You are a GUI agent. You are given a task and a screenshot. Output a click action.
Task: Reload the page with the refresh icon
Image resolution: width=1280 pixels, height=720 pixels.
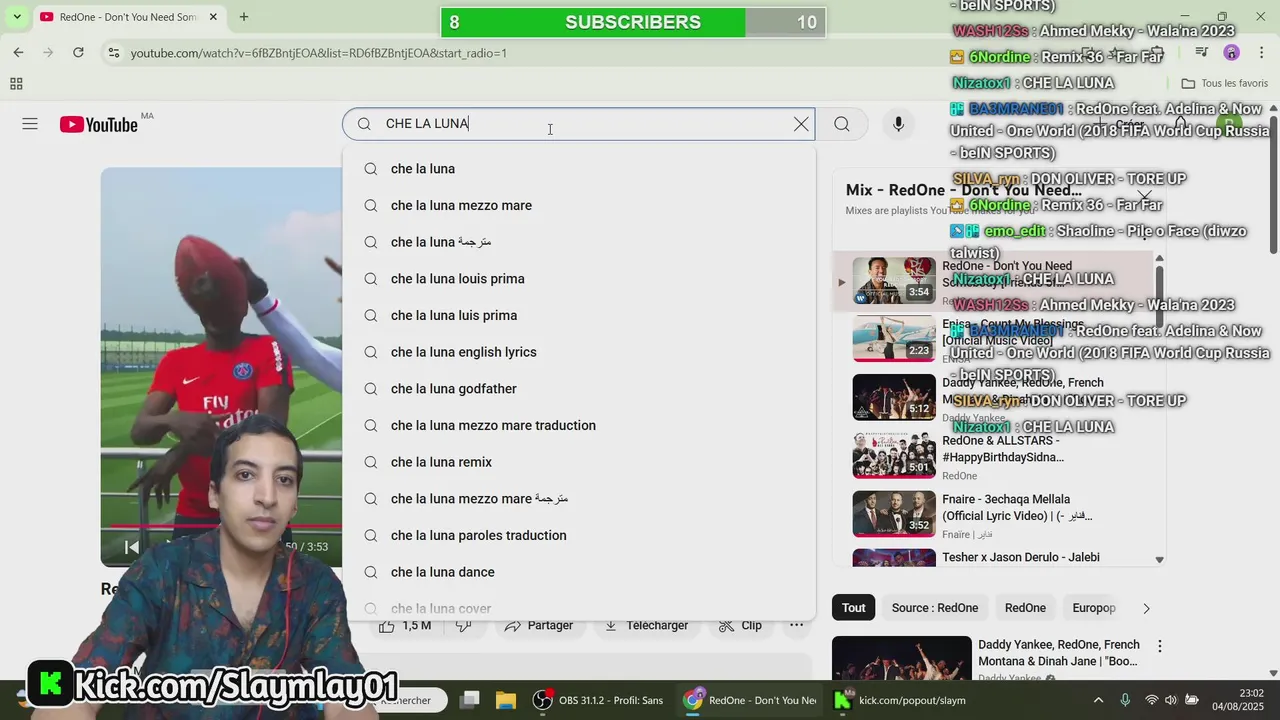78,52
